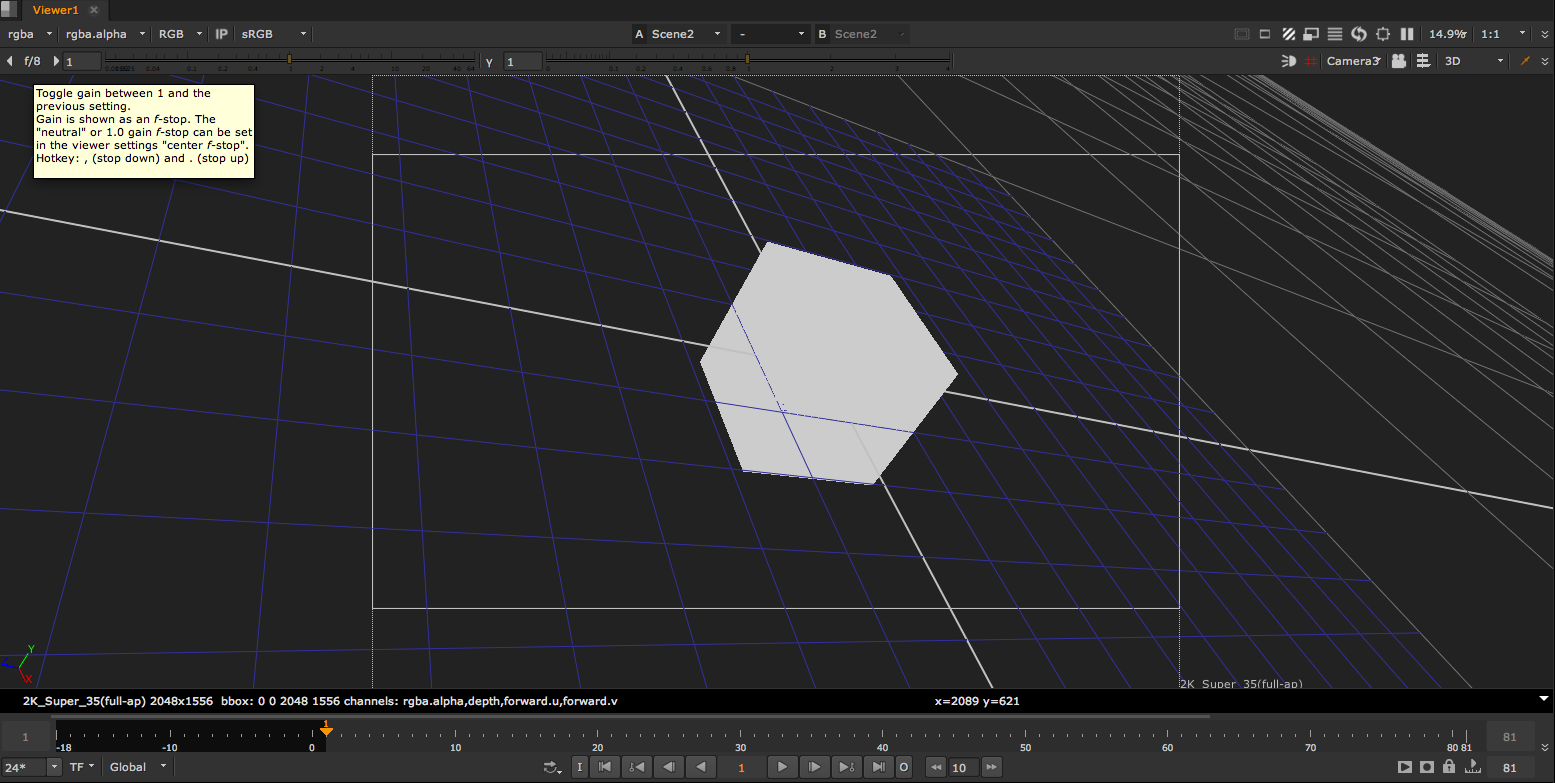Open the TF playback mode dropdown

[x=82, y=767]
